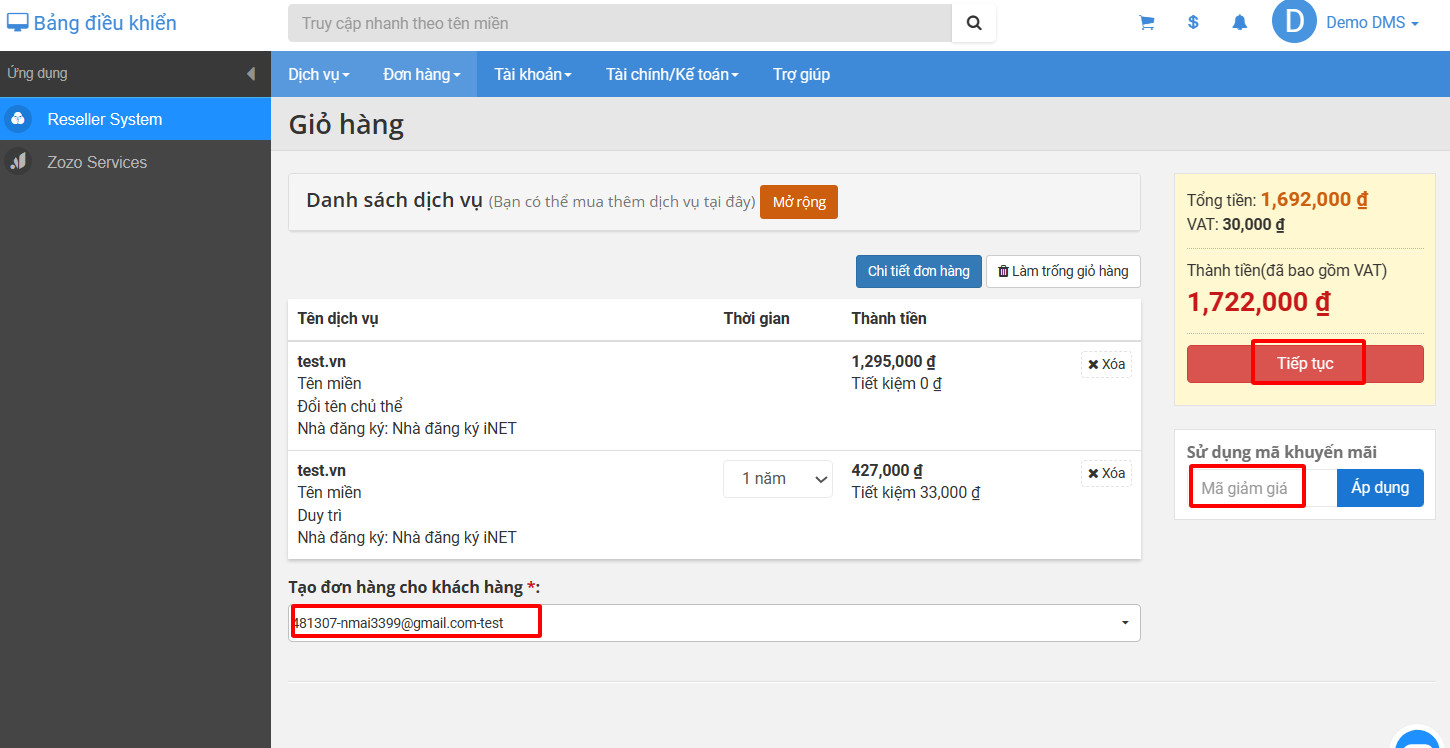Open the customer selection dropdown
Screen dimensions: 1450x748
[714, 623]
